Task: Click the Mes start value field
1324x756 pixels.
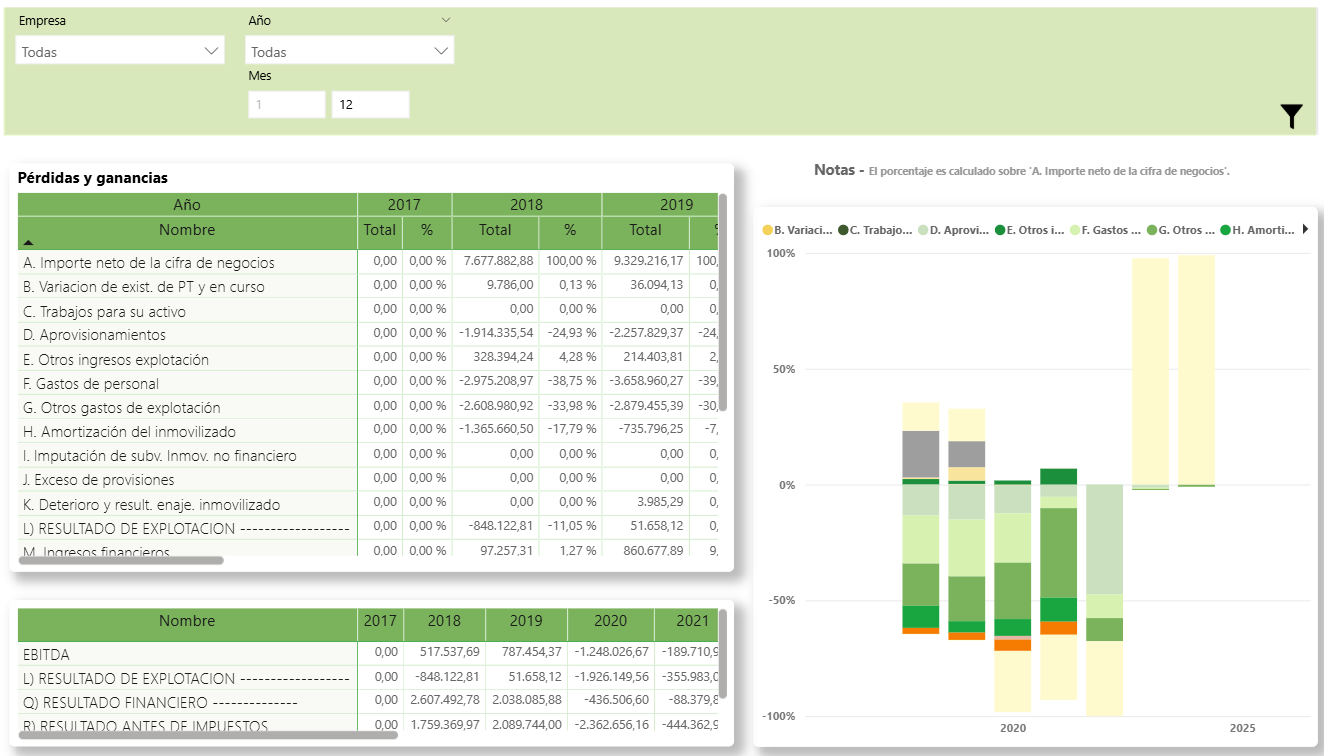Action: pos(286,104)
